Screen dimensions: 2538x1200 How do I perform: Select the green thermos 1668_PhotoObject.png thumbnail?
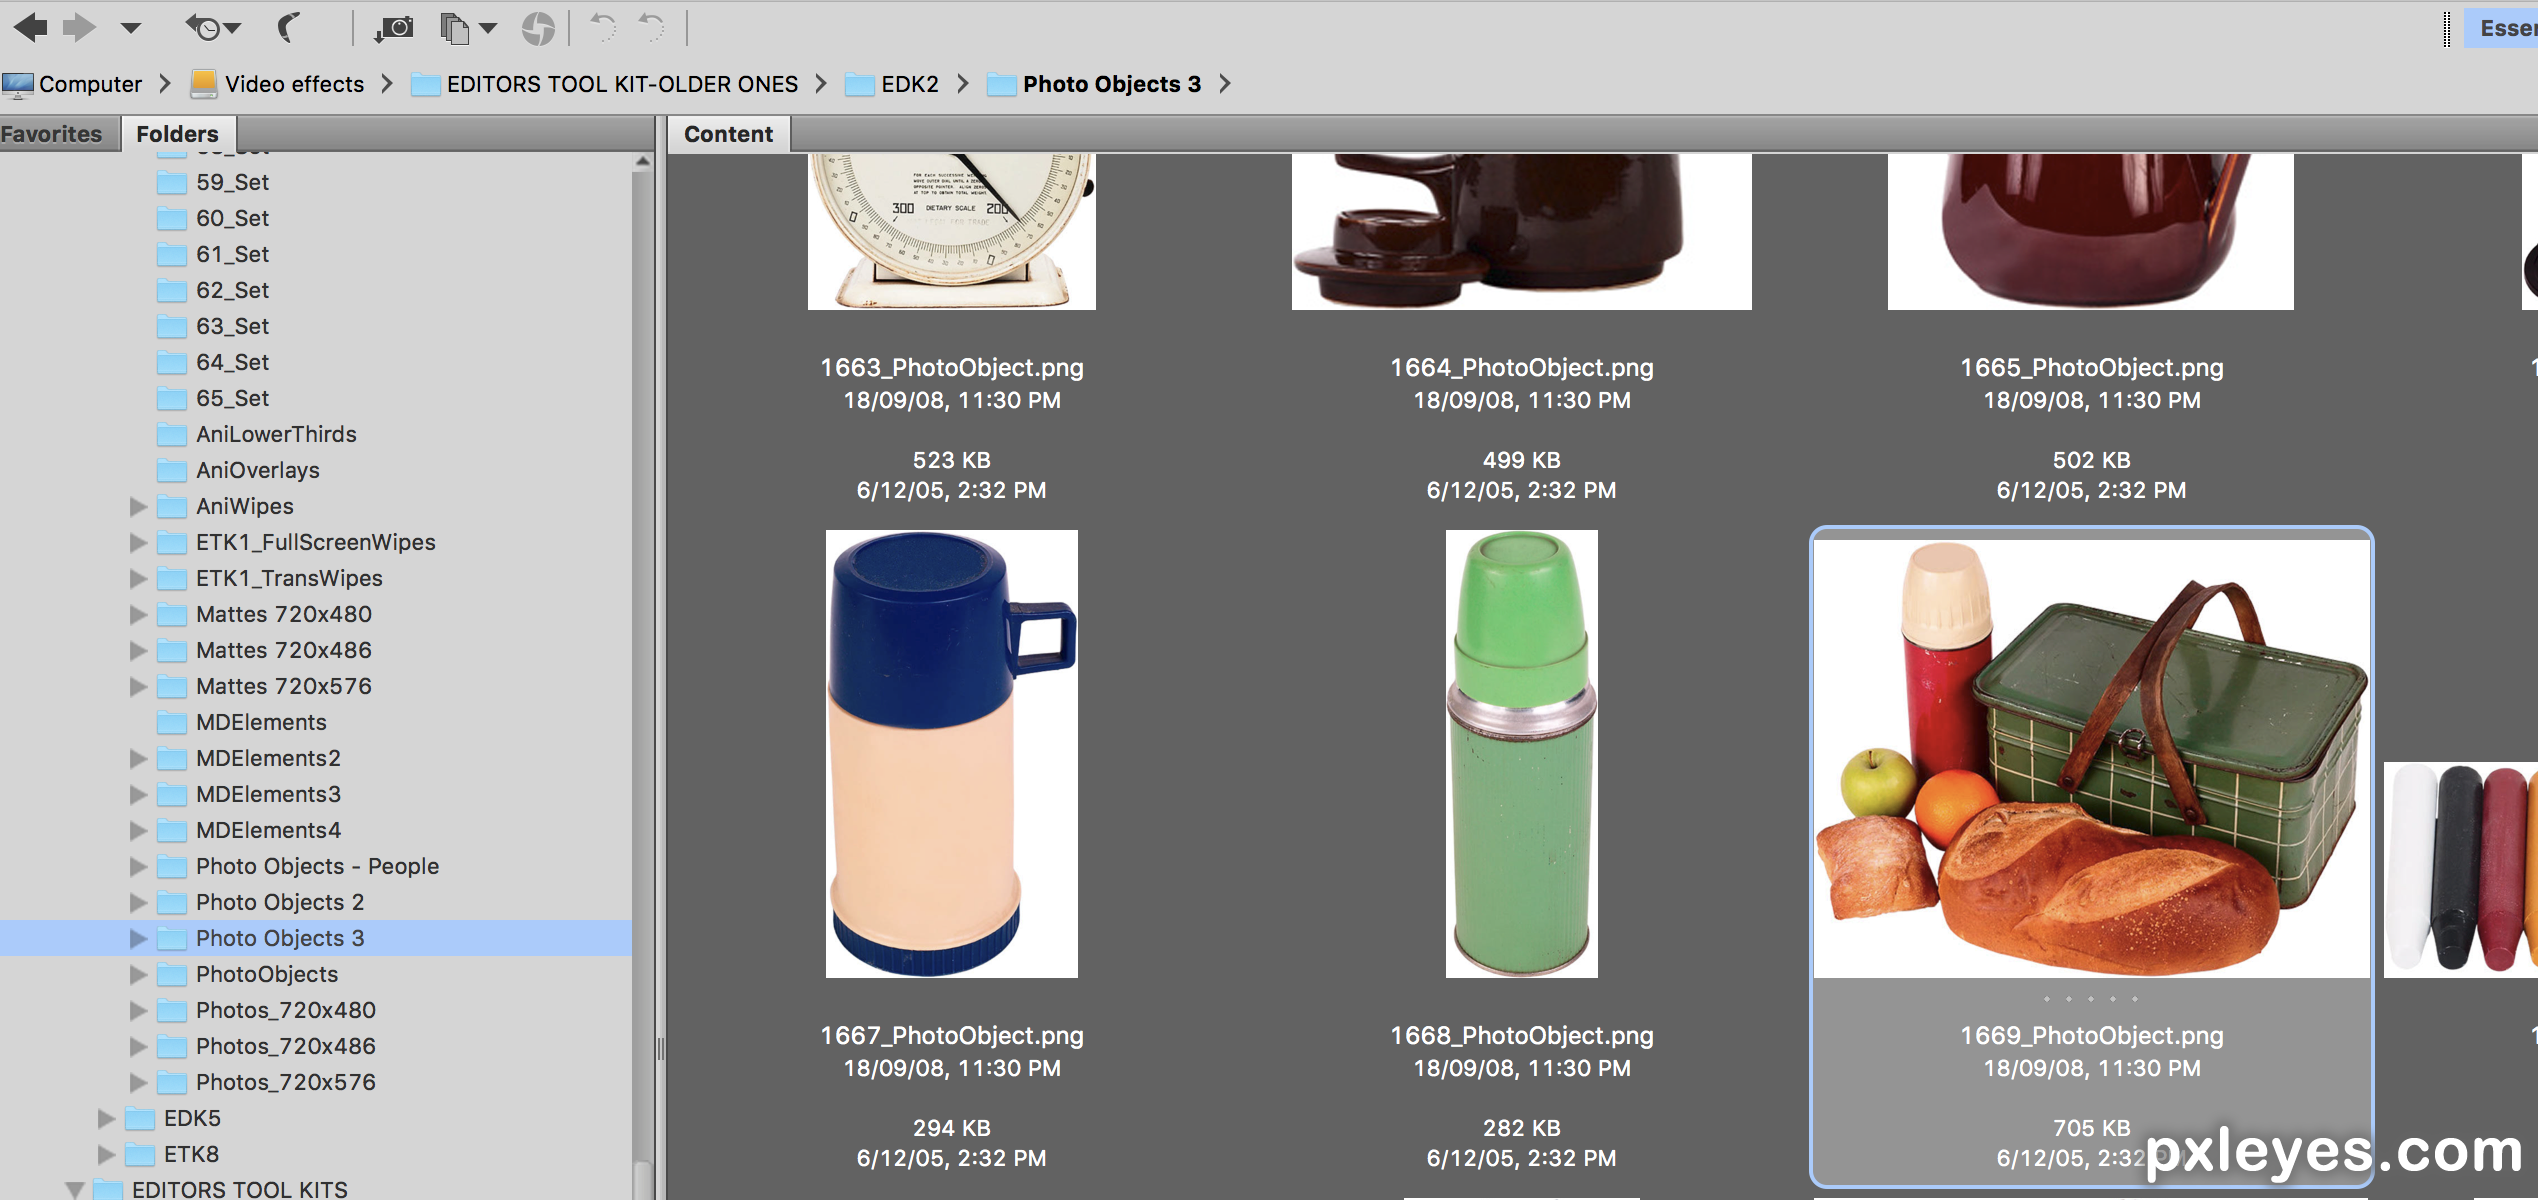pyautogui.click(x=1522, y=754)
